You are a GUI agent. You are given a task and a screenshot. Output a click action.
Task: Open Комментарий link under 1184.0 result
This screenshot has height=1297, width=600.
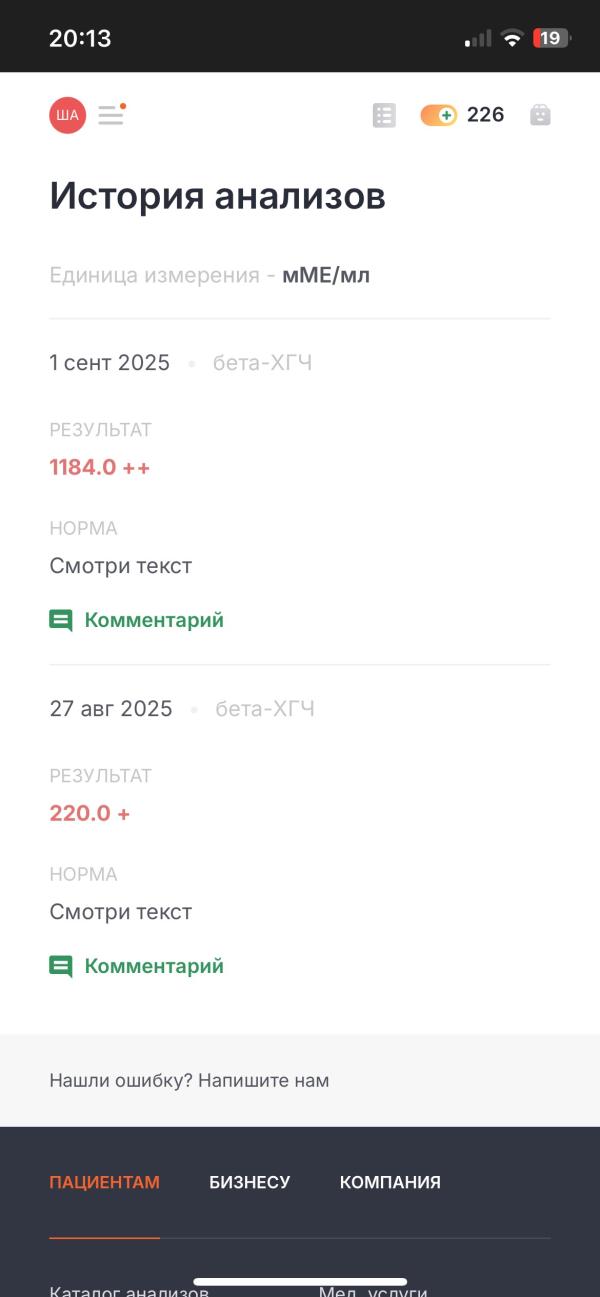[x=154, y=620]
